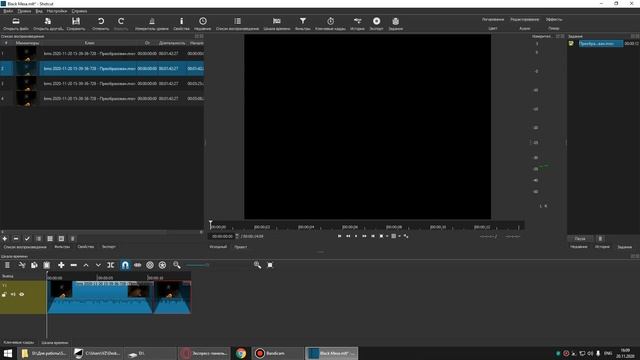Image resolution: width=640 pixels, height=360 pixels.
Task: Ripple delete with timeline minus icon
Action: click(73, 265)
